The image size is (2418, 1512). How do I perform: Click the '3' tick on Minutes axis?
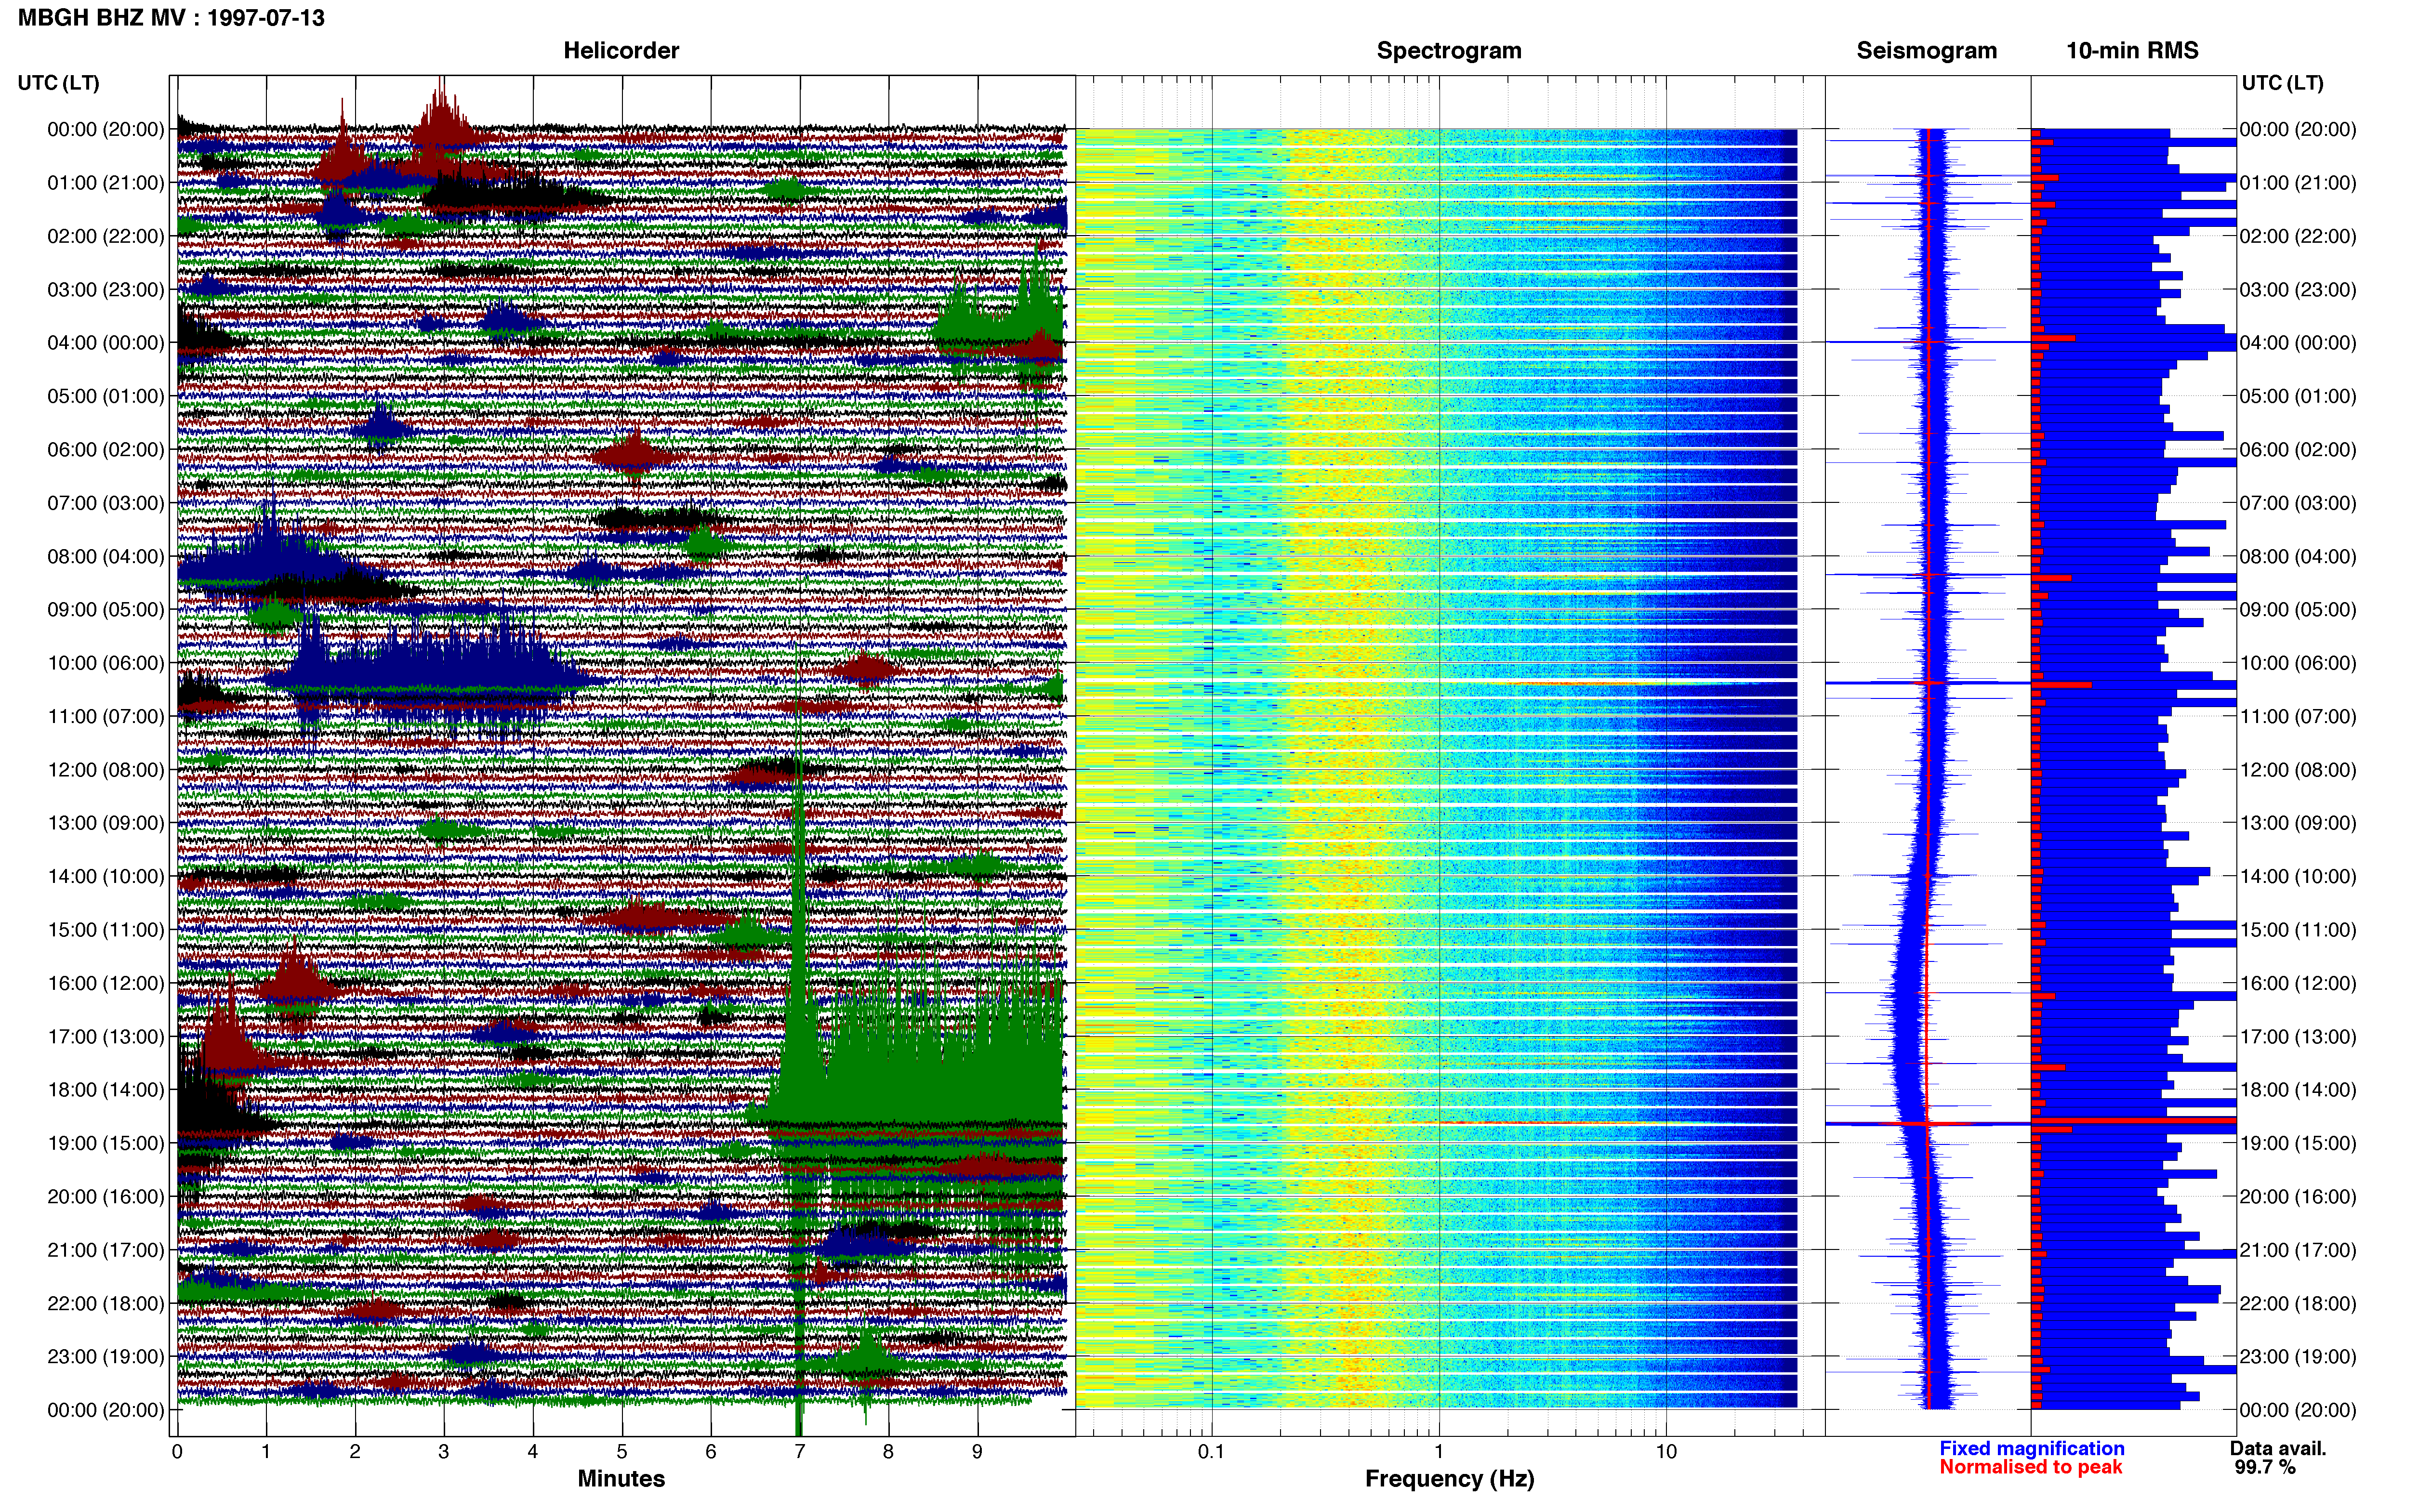click(444, 1452)
